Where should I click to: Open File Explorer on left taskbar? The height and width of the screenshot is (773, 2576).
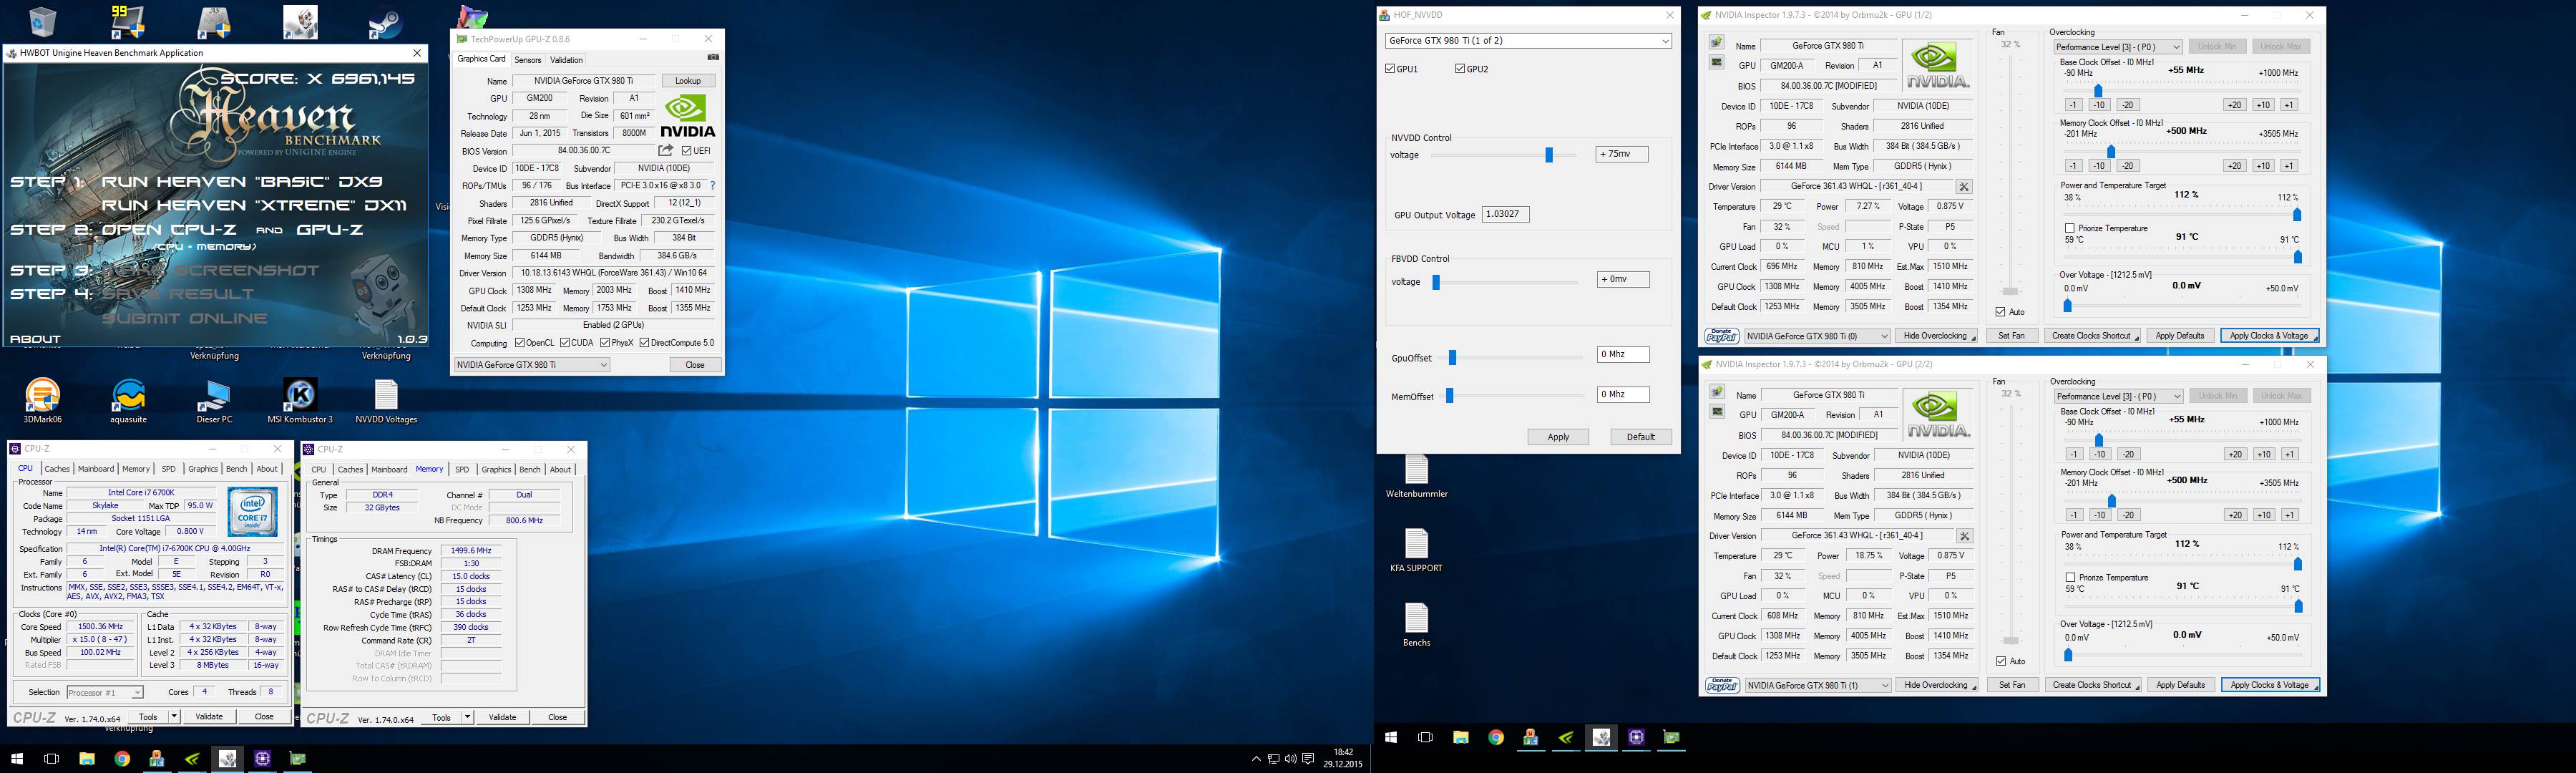[87, 759]
